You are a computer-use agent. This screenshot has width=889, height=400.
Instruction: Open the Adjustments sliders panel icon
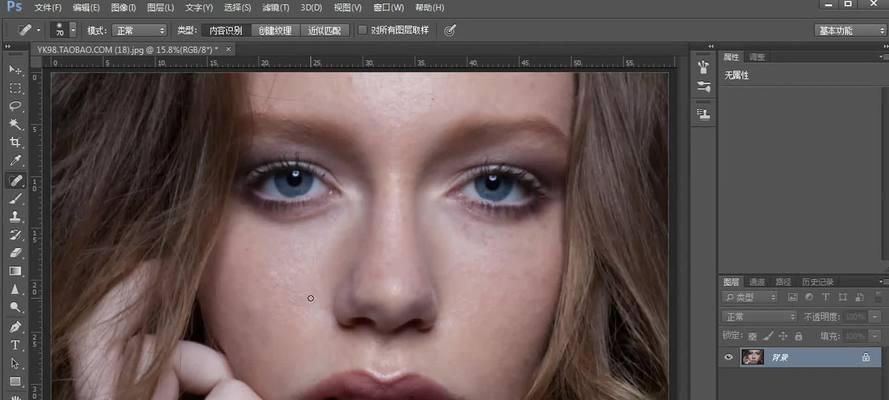click(x=704, y=87)
